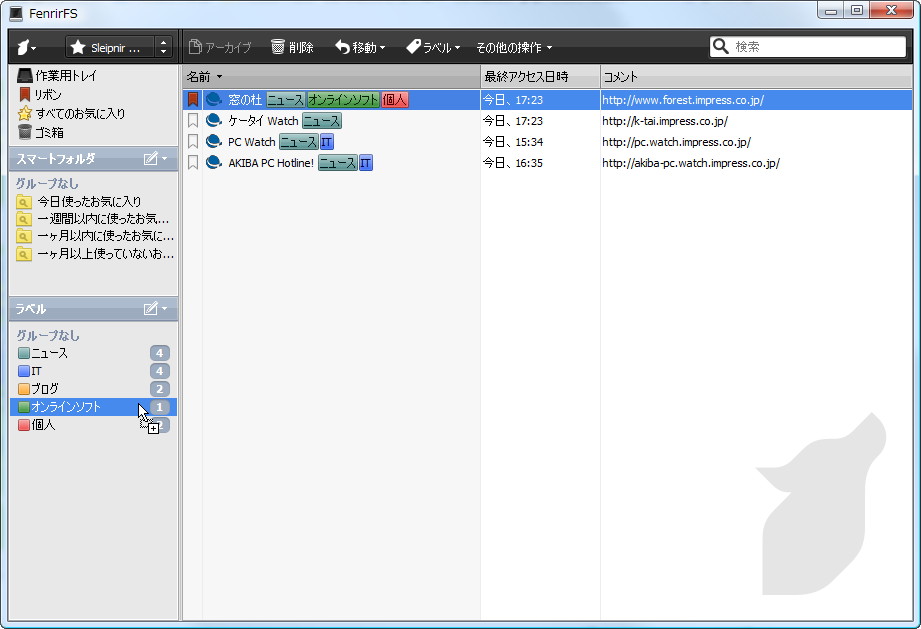Click the ニュース tag on 窓の杜 row
The image size is (921, 629).
click(285, 100)
